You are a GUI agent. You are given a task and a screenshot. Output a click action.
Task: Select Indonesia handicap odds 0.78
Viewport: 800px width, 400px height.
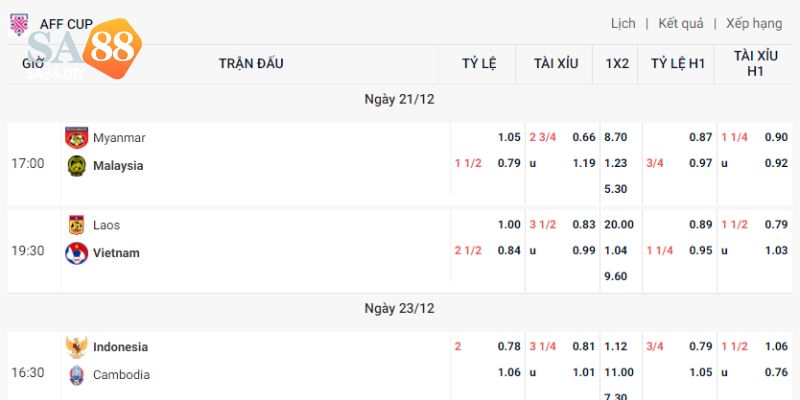click(x=509, y=347)
